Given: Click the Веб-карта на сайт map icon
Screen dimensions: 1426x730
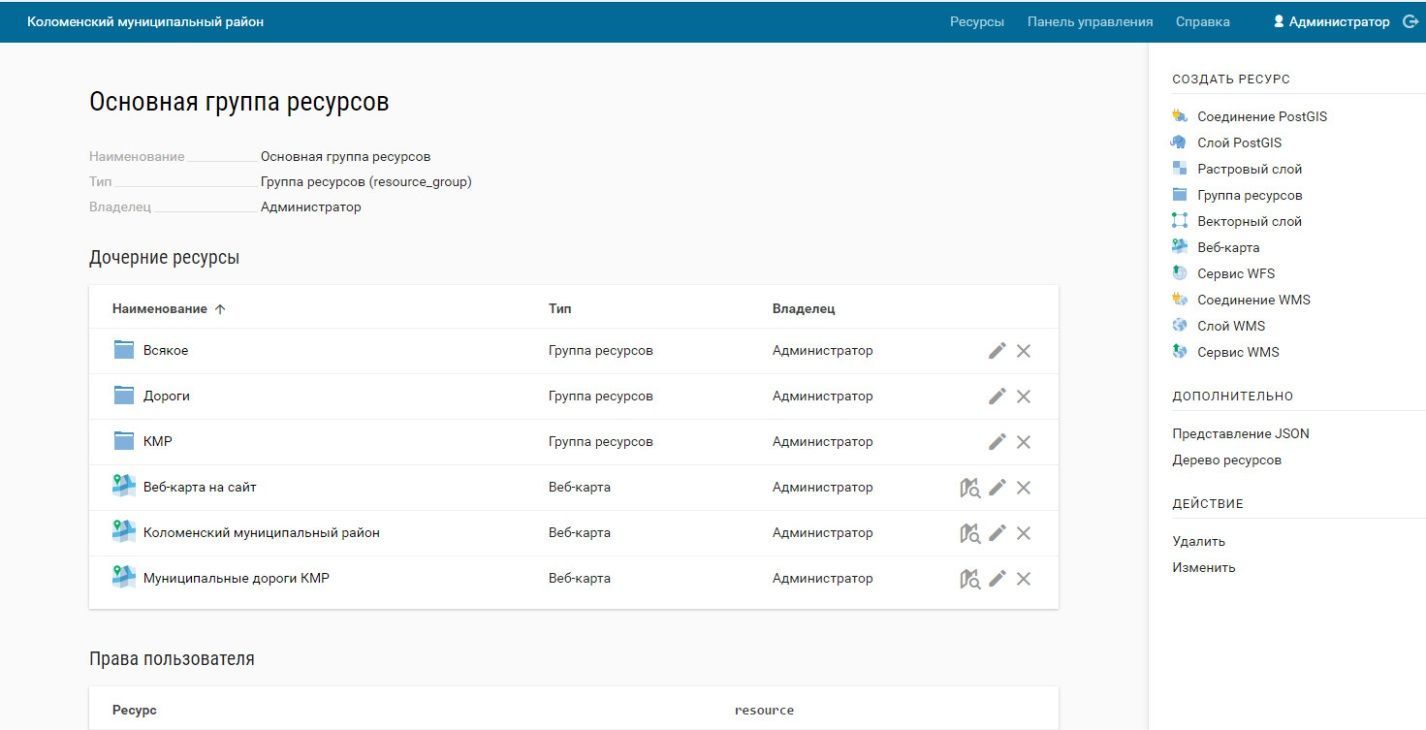Looking at the screenshot, I should (123, 487).
